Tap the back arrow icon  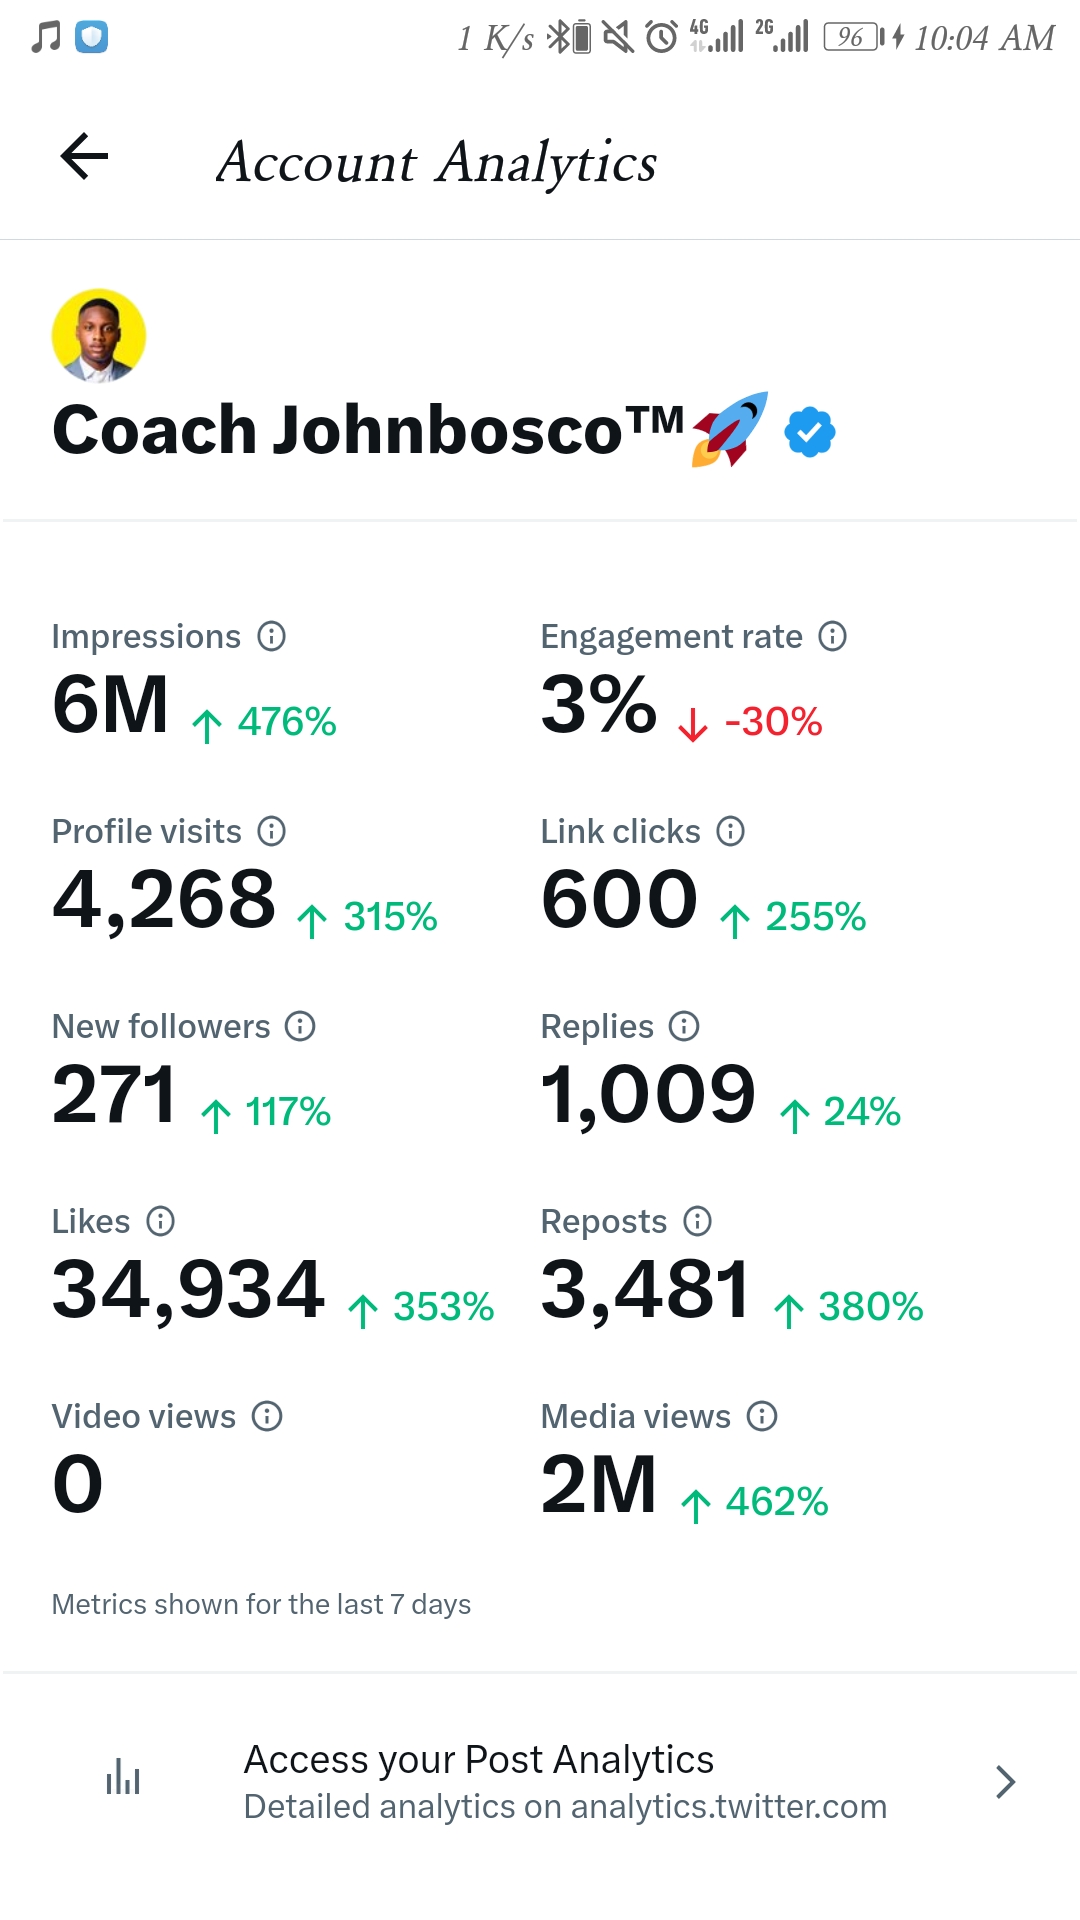pyautogui.click(x=84, y=157)
